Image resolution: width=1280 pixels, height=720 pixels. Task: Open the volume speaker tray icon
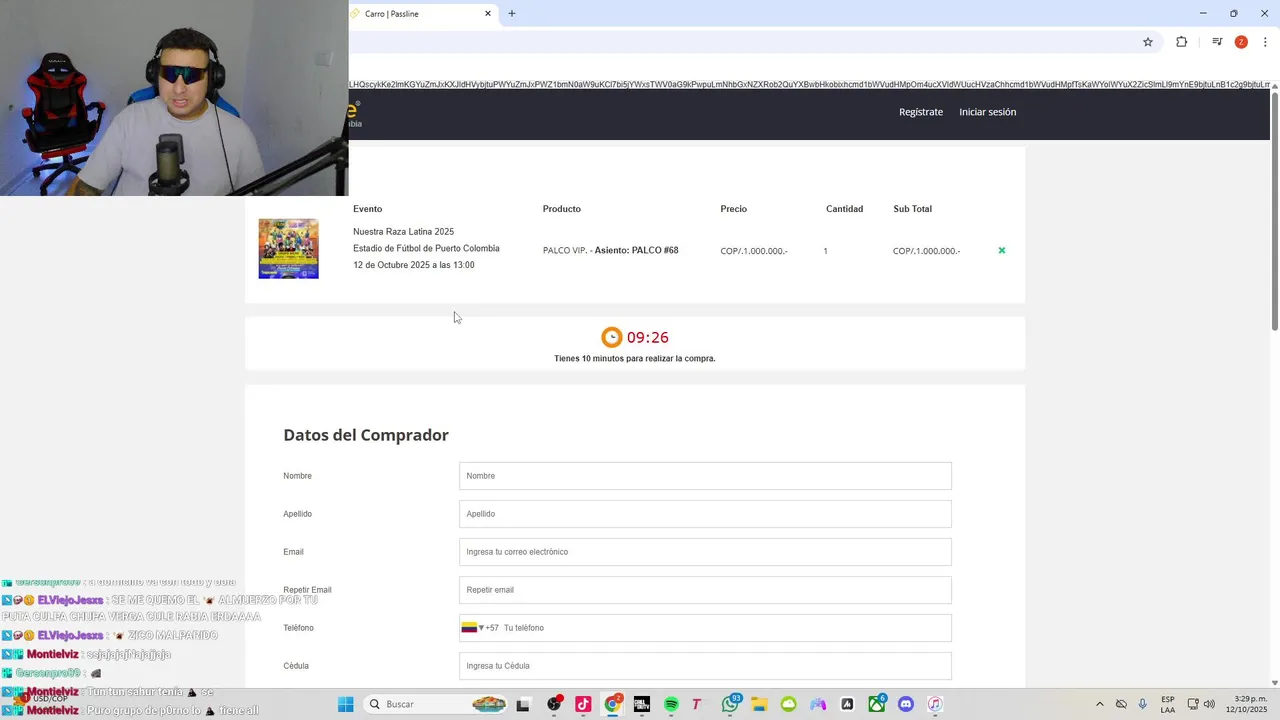click(1209, 704)
